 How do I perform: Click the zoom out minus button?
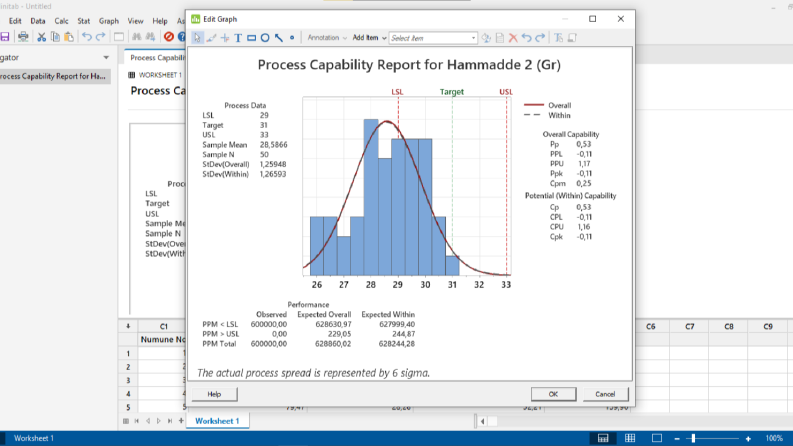pyautogui.click(x=677, y=438)
